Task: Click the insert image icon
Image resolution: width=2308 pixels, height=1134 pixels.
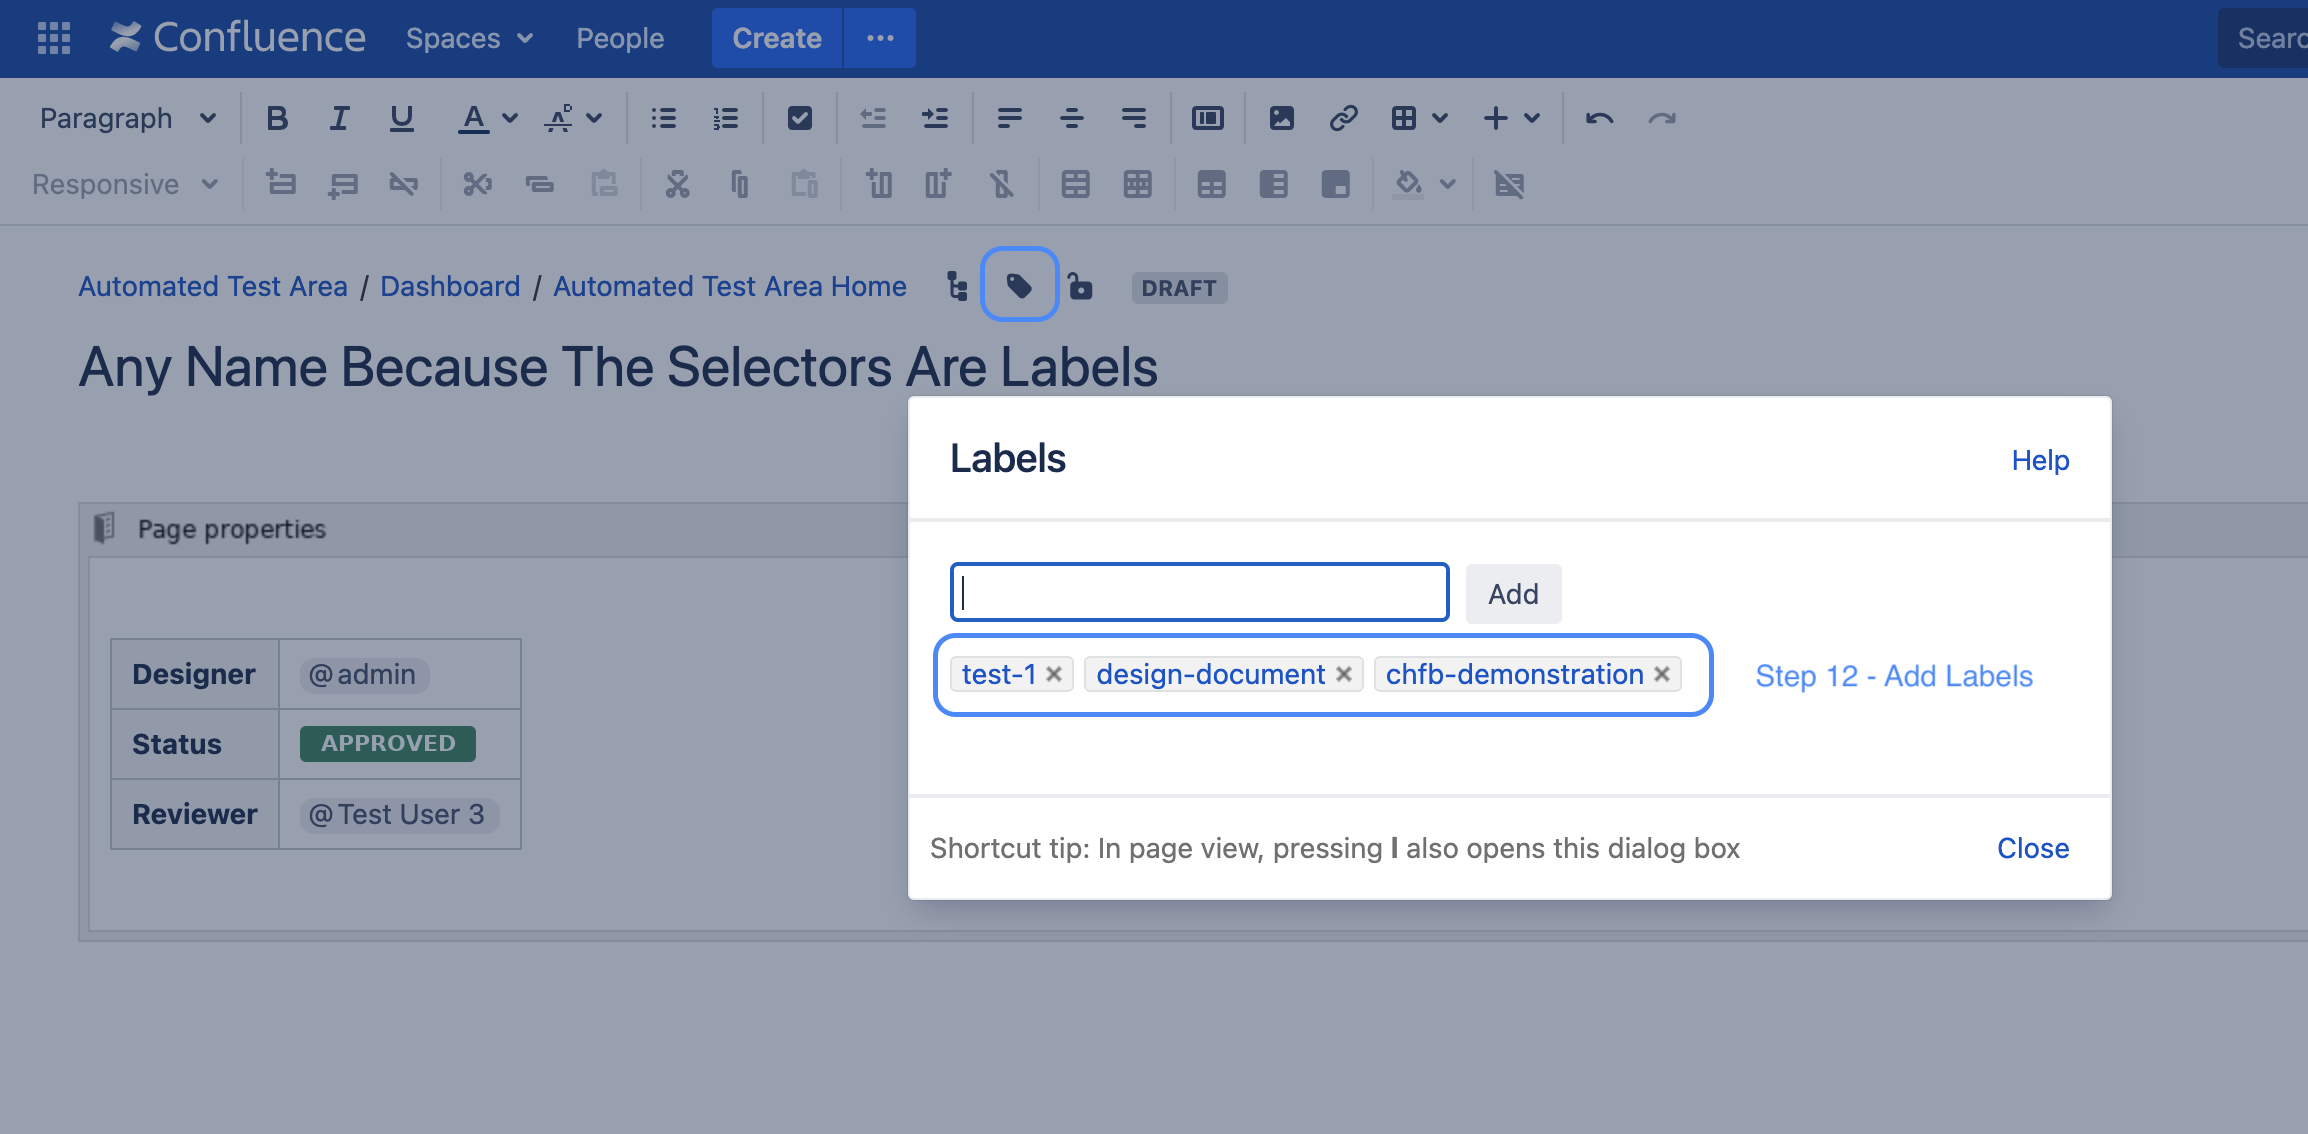Action: click(1281, 118)
